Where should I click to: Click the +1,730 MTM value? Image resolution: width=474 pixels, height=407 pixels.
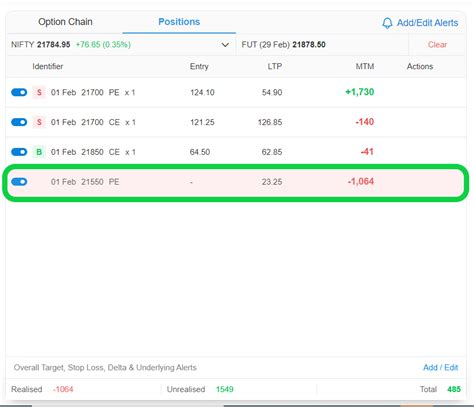(359, 92)
